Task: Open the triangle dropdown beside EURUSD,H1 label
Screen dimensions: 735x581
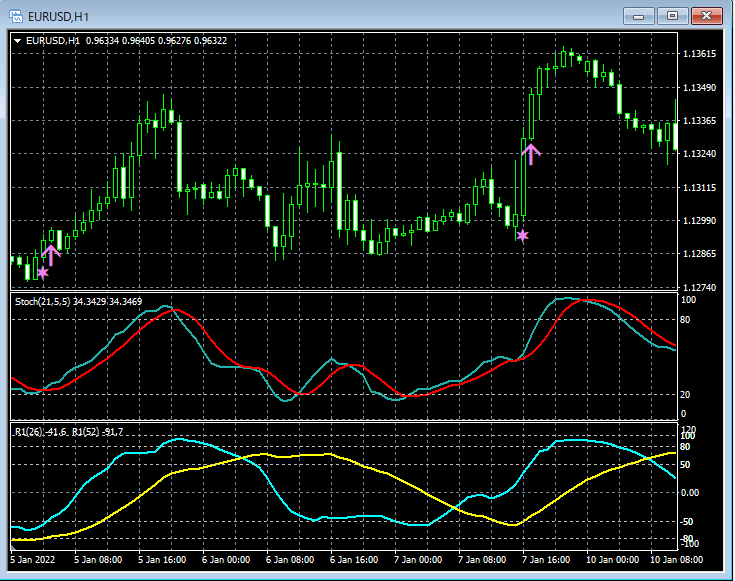Action: click(x=18, y=40)
